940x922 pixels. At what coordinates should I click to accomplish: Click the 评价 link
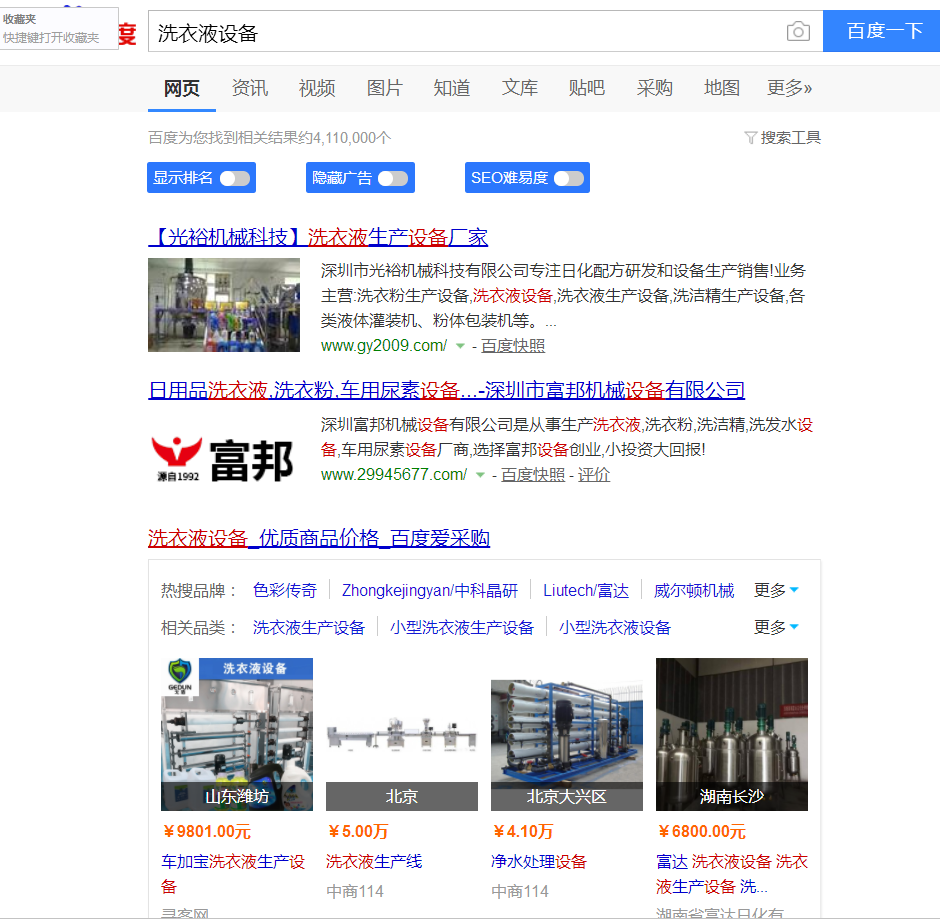point(593,475)
